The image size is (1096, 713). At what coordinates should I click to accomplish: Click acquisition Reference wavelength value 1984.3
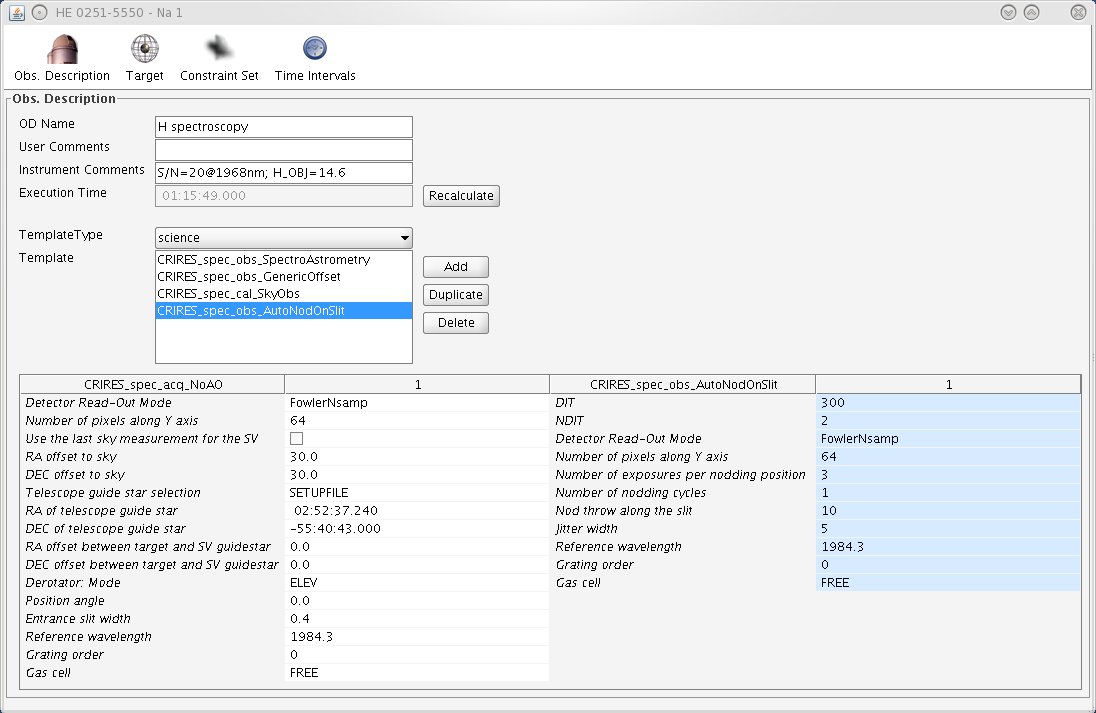[417, 637]
